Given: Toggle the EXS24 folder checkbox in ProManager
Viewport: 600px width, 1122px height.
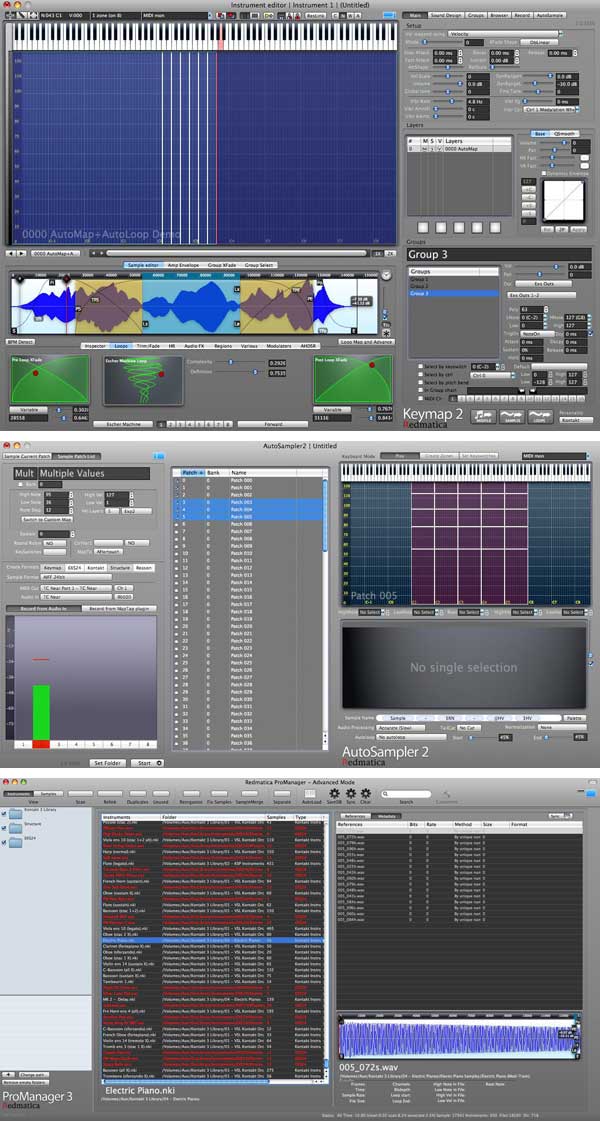Looking at the screenshot, I should point(4,842).
